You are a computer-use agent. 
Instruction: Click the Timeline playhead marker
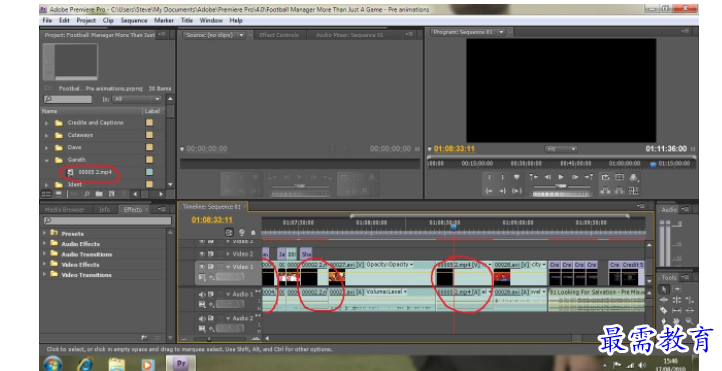coord(454,226)
